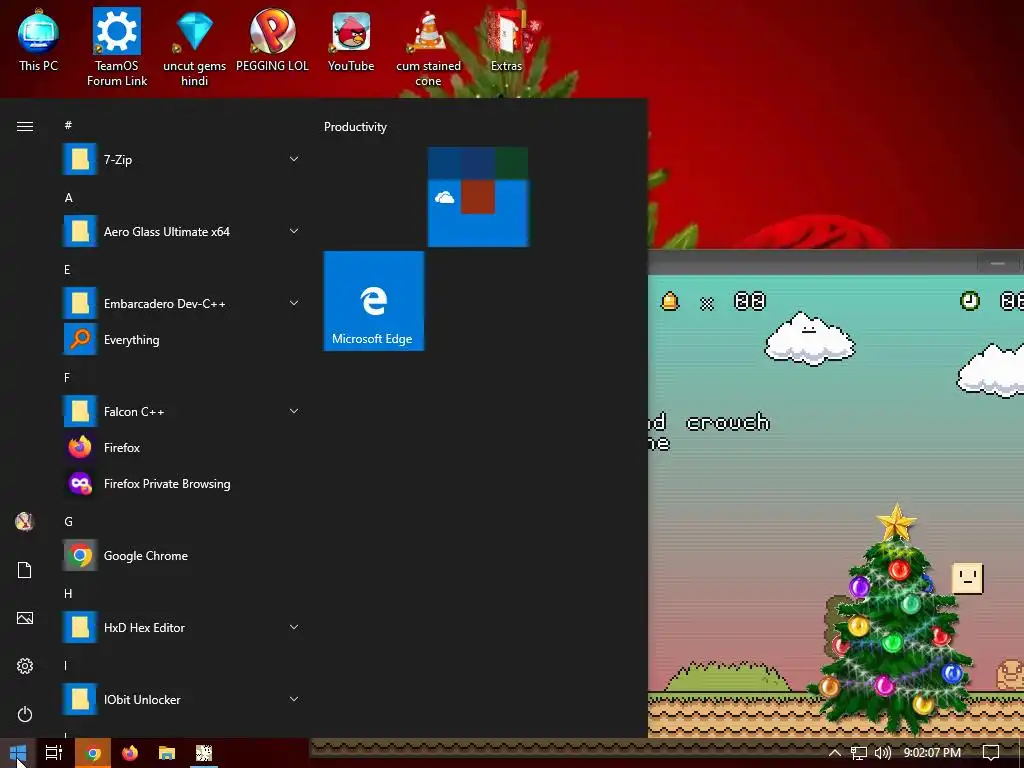Open Firefox from the taskbar

click(130, 753)
